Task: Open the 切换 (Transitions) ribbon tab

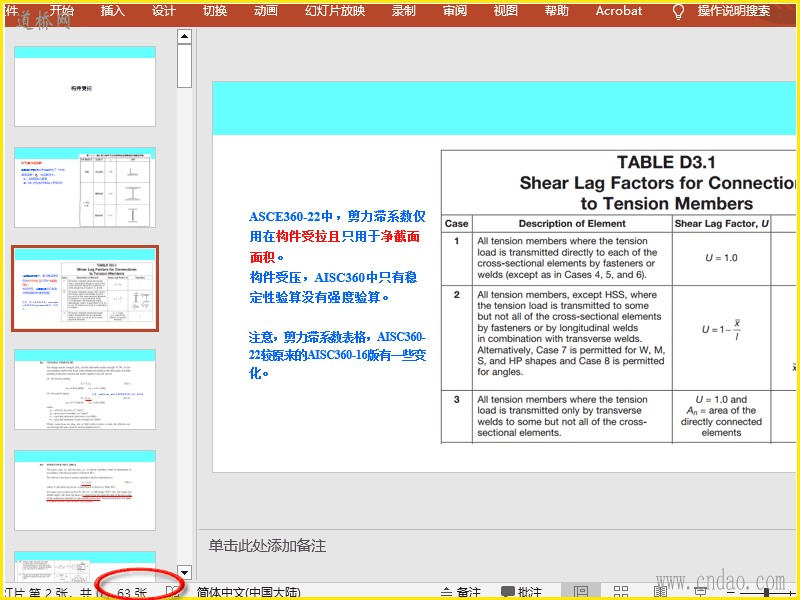Action: click(215, 11)
